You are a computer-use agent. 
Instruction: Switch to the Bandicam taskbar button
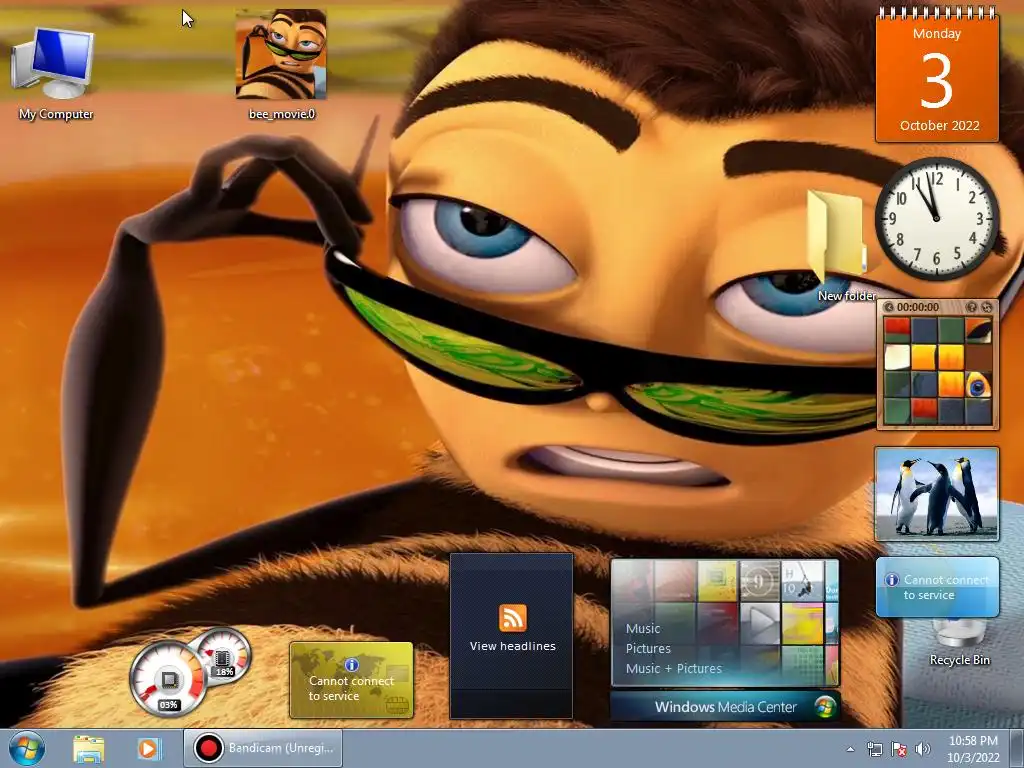tap(263, 748)
